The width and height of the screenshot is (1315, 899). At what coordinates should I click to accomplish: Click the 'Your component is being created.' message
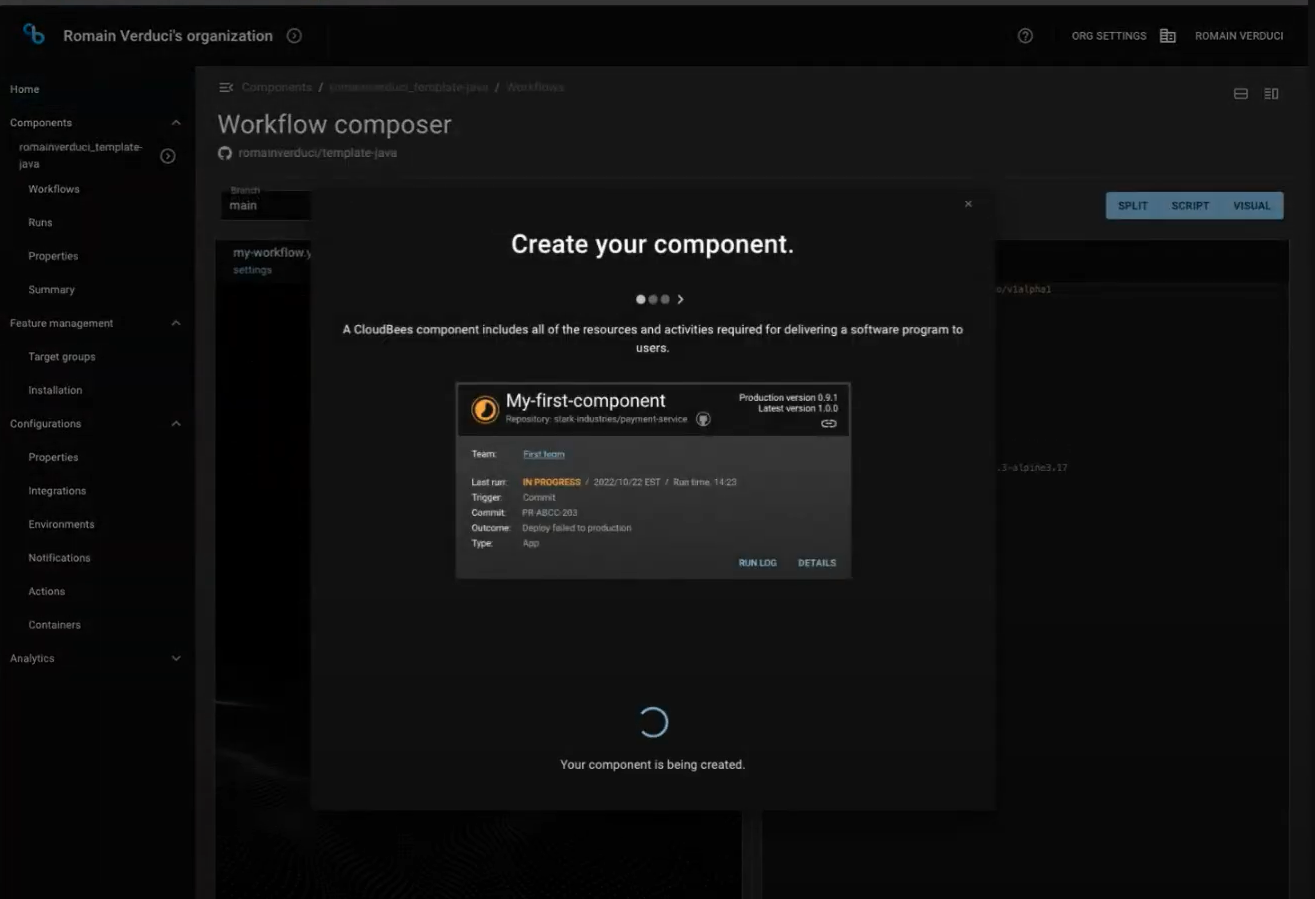pyautogui.click(x=653, y=765)
